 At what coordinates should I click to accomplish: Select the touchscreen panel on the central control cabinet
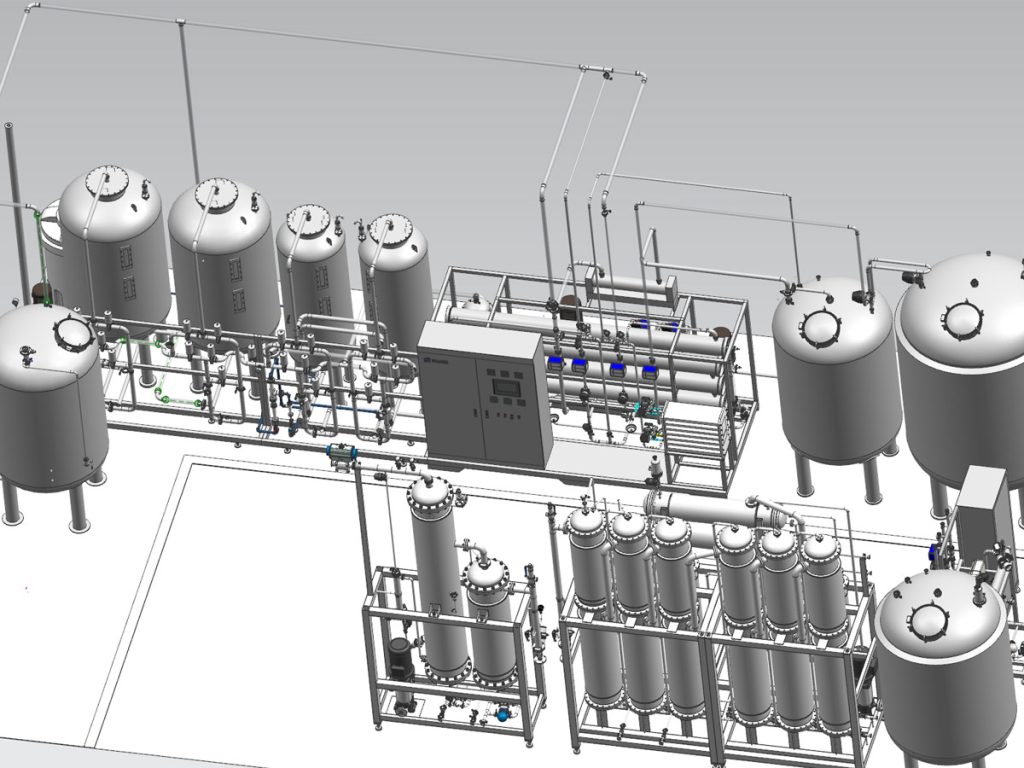(507, 387)
